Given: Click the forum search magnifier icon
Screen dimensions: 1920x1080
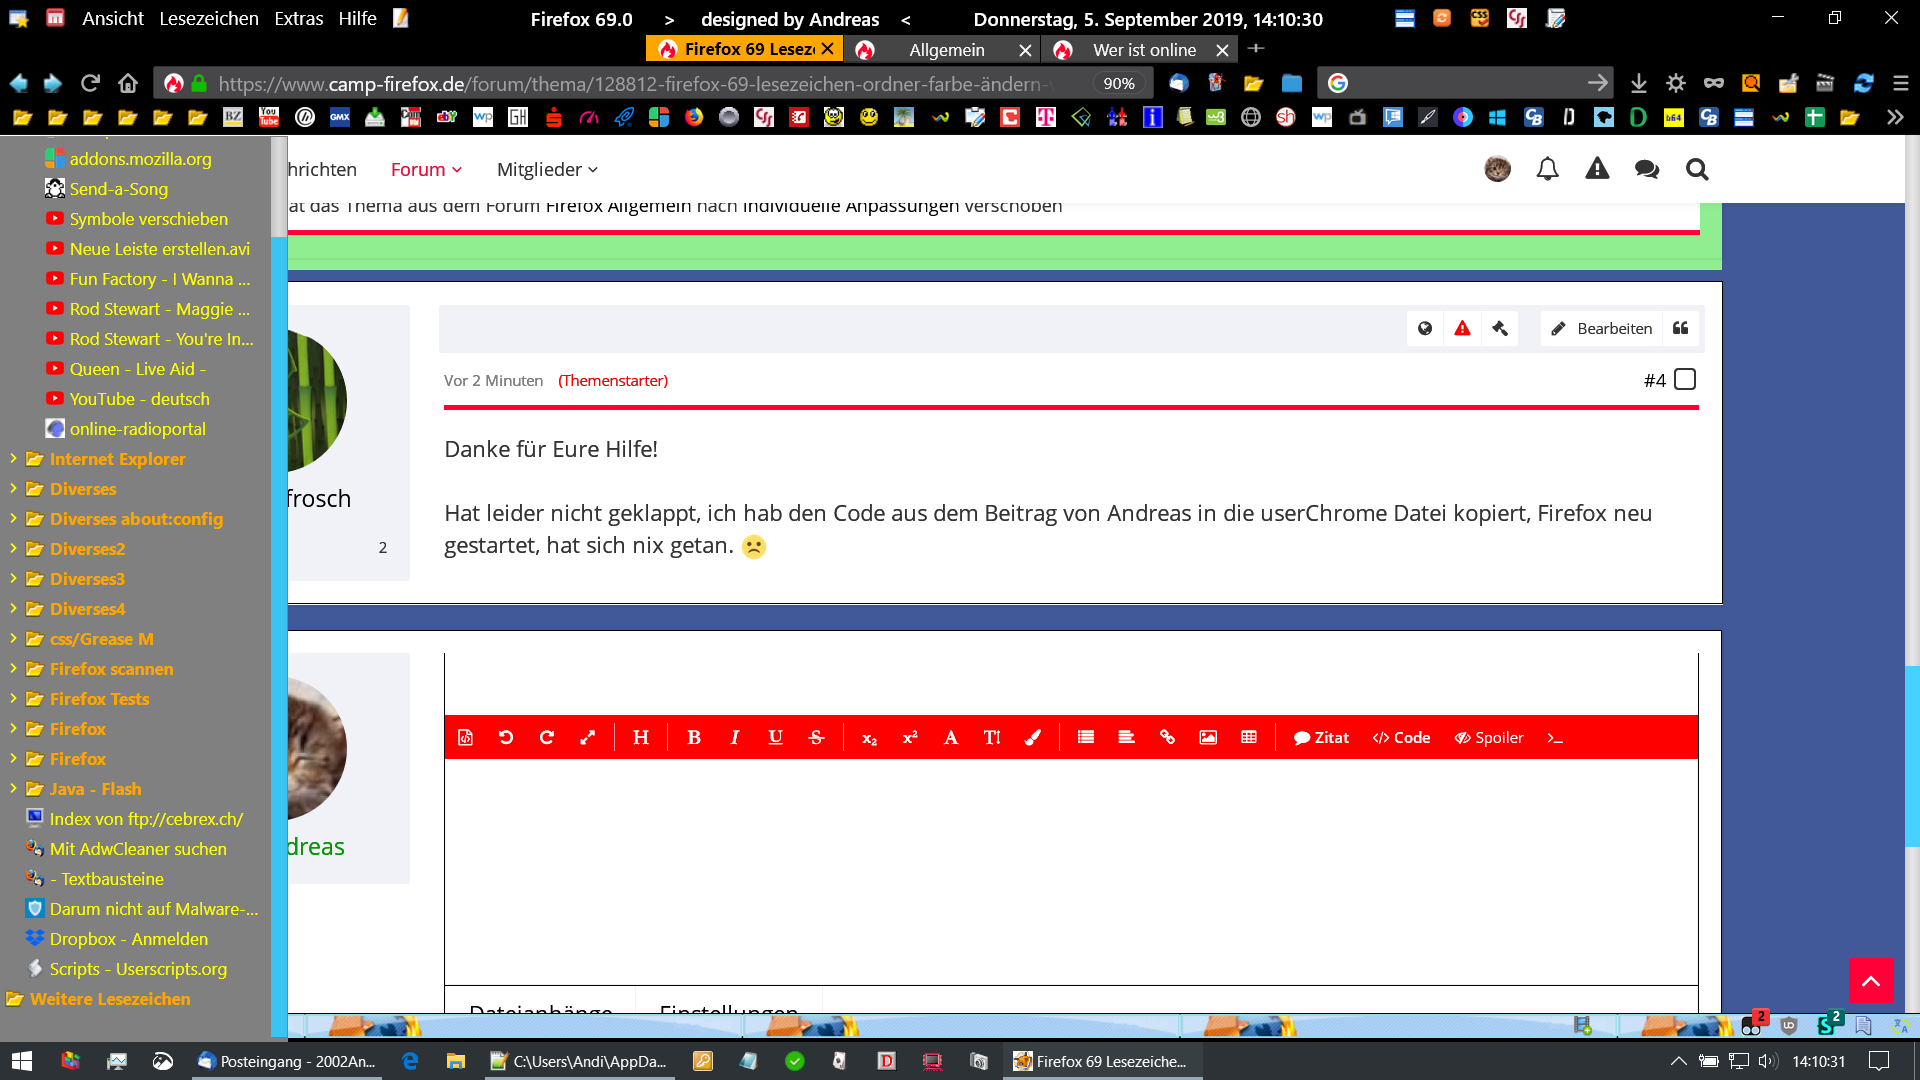Looking at the screenshot, I should [1696, 169].
